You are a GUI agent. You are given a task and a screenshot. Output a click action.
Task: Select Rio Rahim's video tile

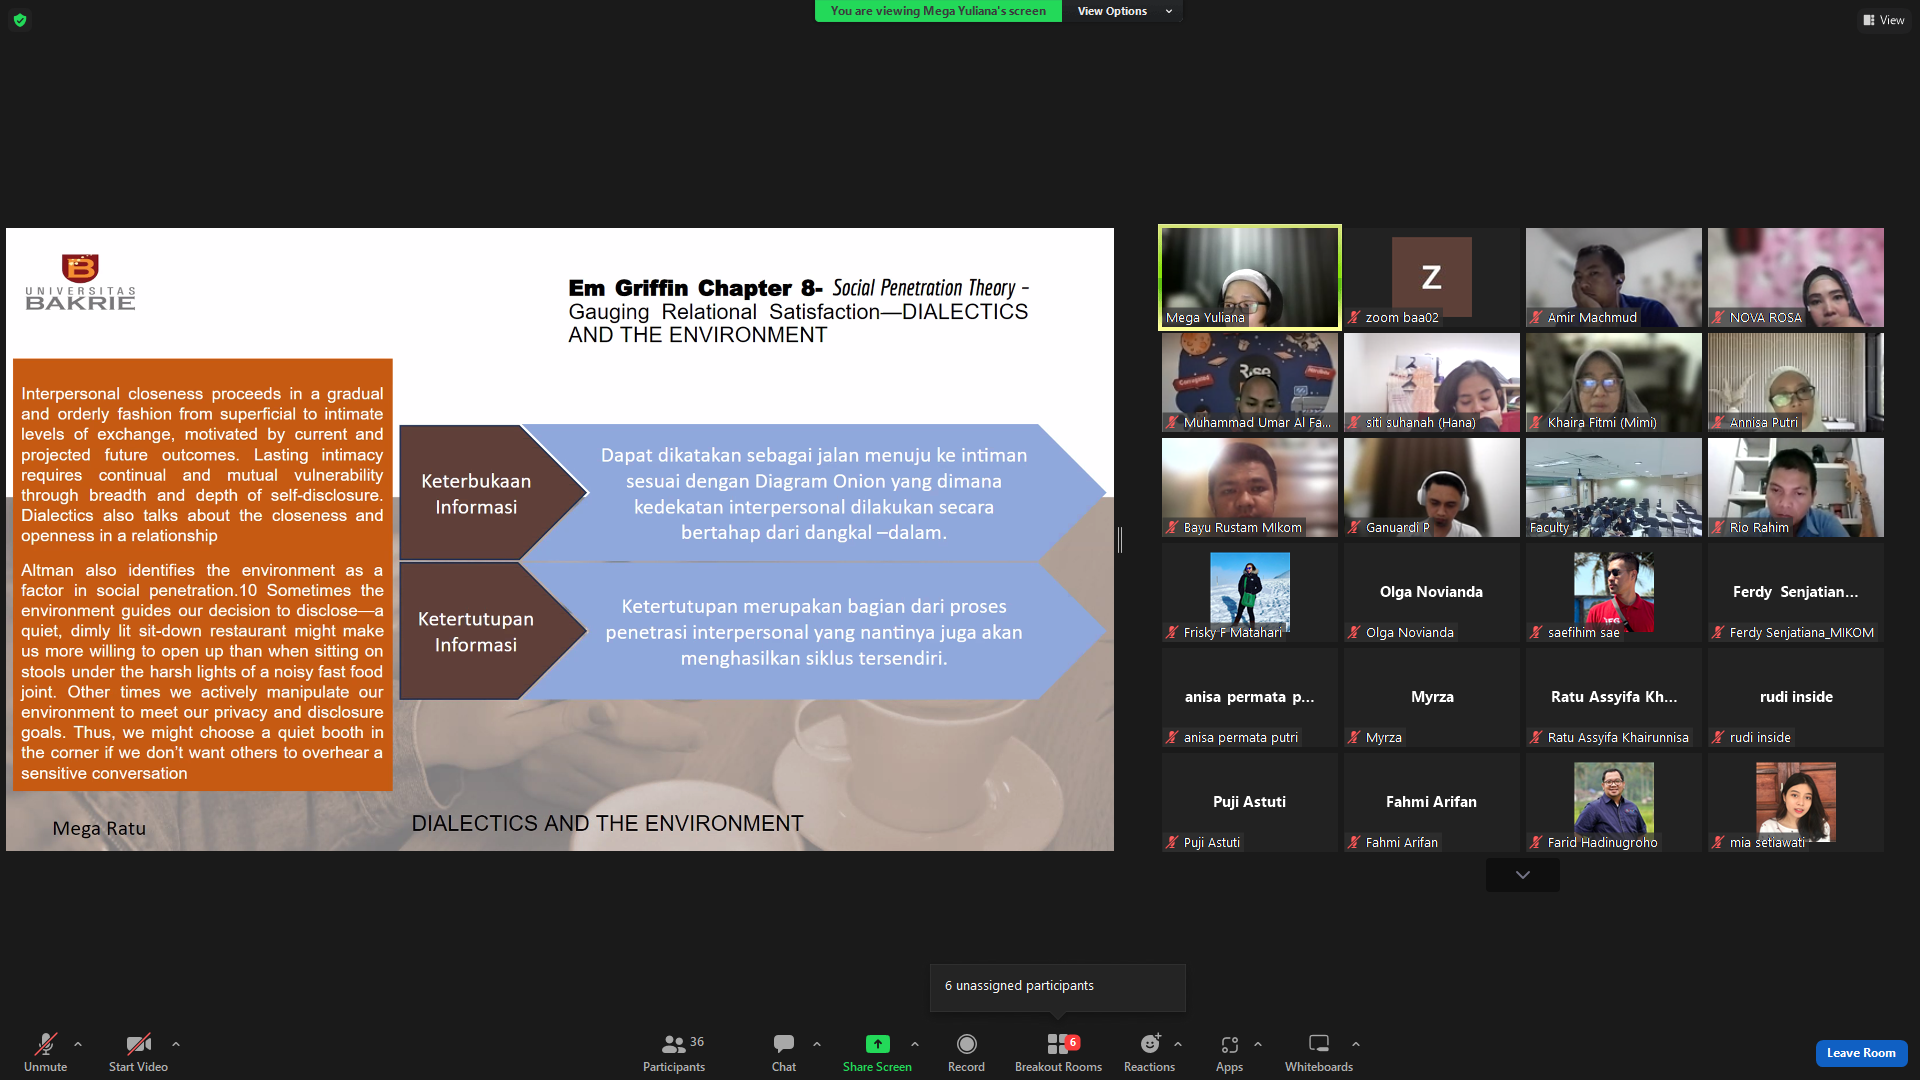click(x=1796, y=487)
